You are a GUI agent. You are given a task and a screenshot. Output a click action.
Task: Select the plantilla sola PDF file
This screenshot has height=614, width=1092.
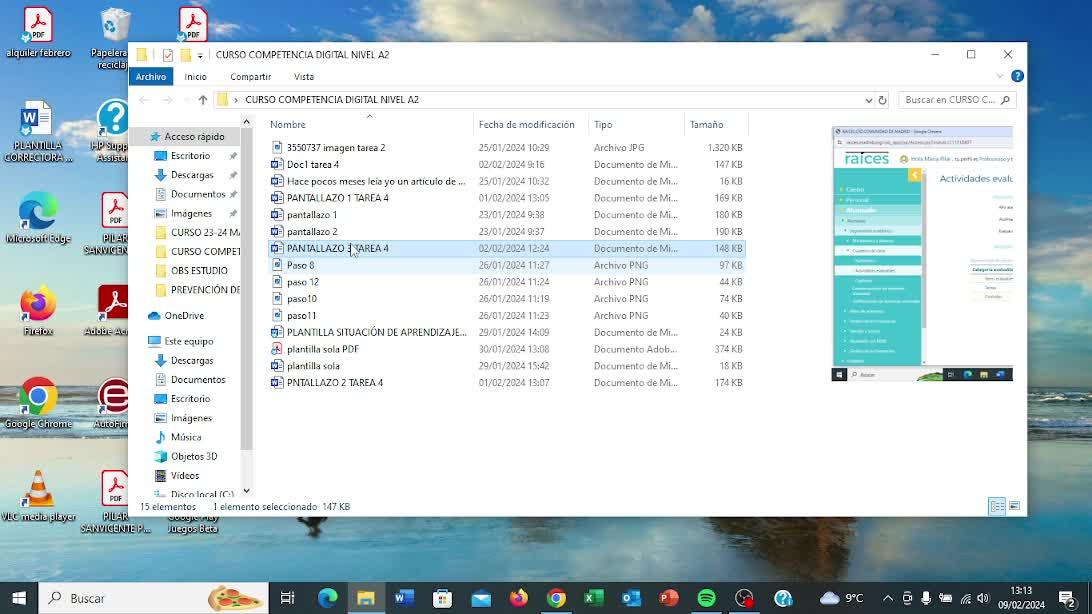[x=322, y=349]
